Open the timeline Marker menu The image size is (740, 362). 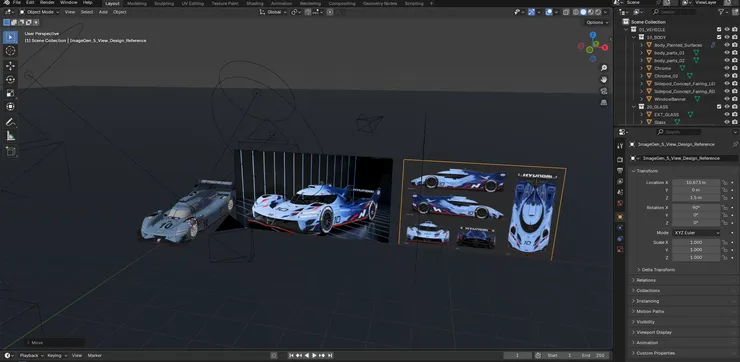tap(95, 355)
